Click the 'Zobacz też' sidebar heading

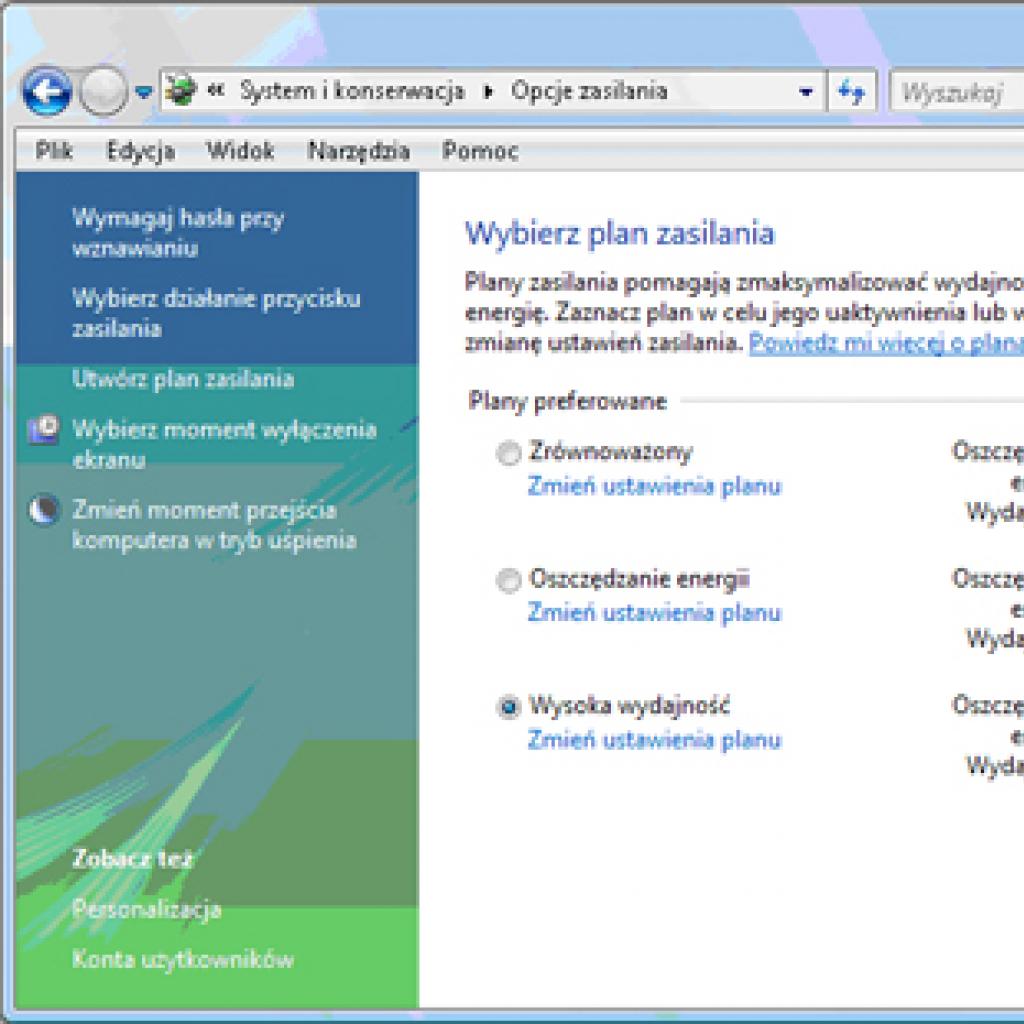point(132,859)
